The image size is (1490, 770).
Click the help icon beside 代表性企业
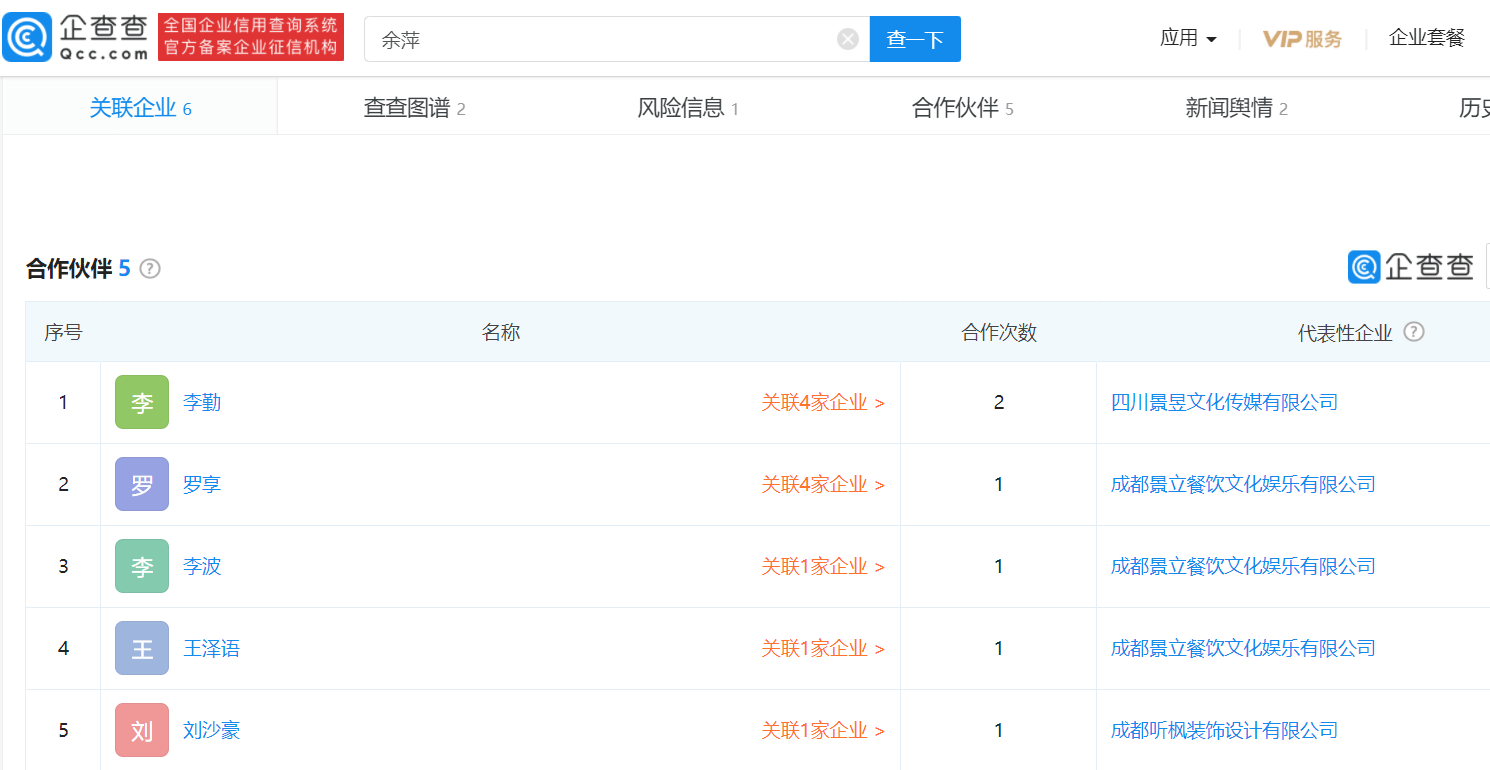1413,332
